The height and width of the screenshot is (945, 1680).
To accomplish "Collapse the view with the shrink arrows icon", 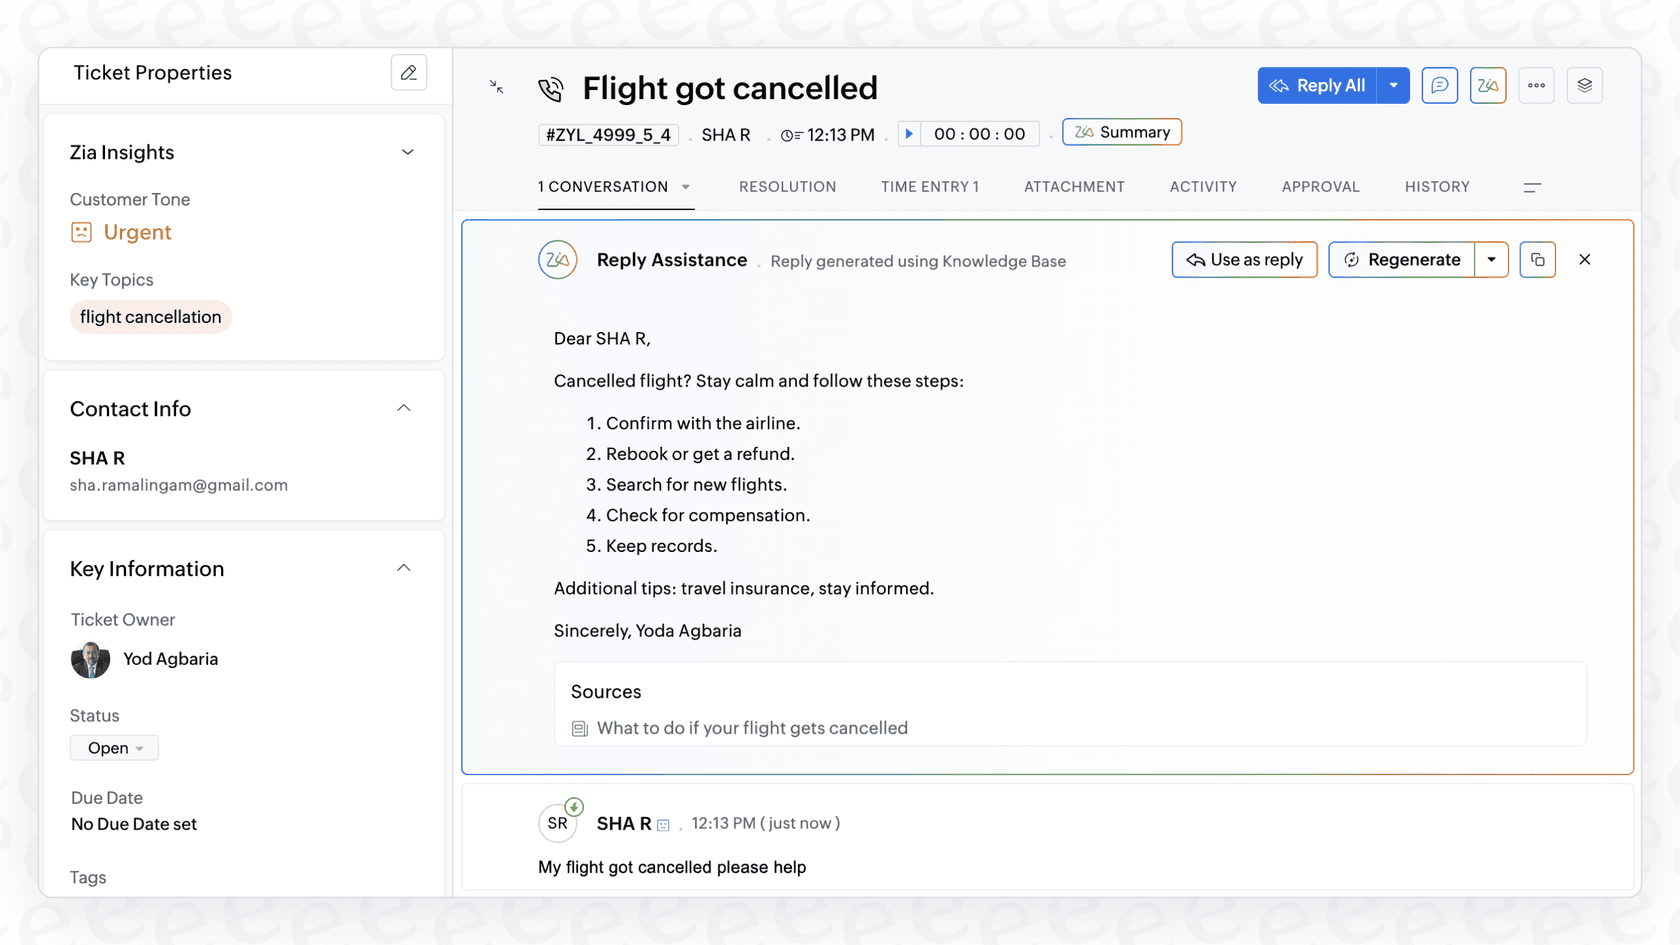I will 496,87.
